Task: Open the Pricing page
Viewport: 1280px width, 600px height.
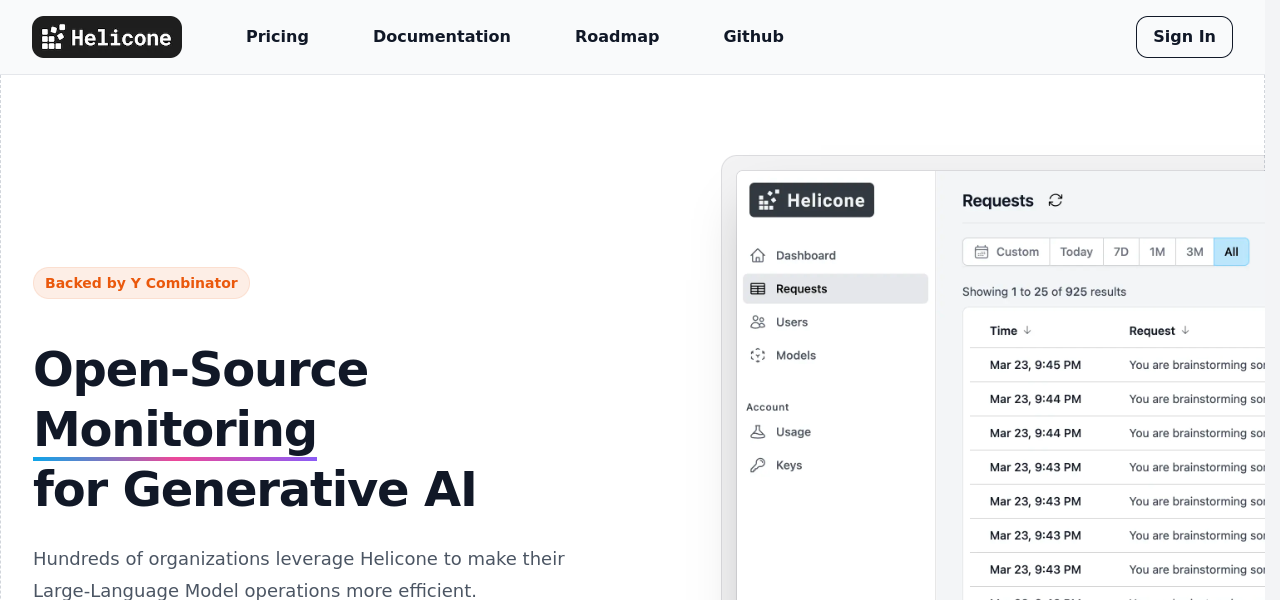Action: click(277, 37)
